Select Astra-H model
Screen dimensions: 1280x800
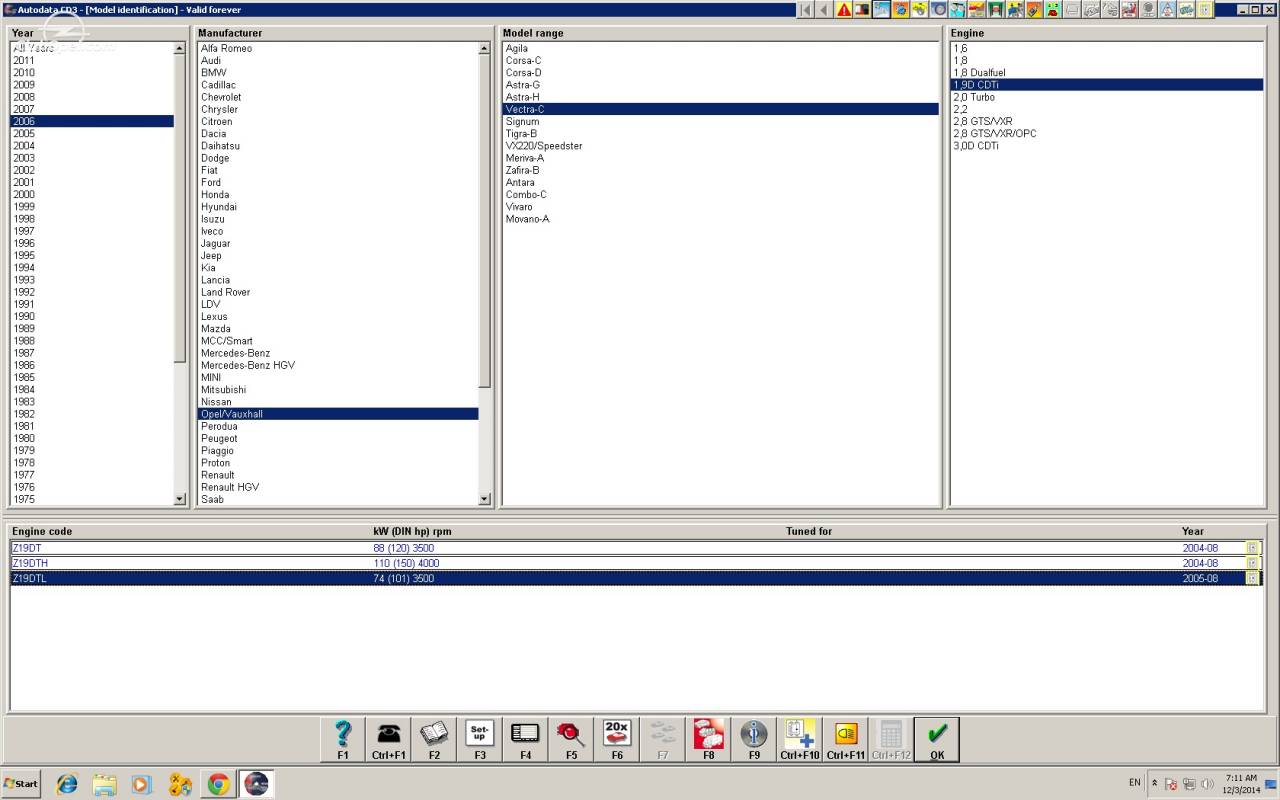point(721,97)
